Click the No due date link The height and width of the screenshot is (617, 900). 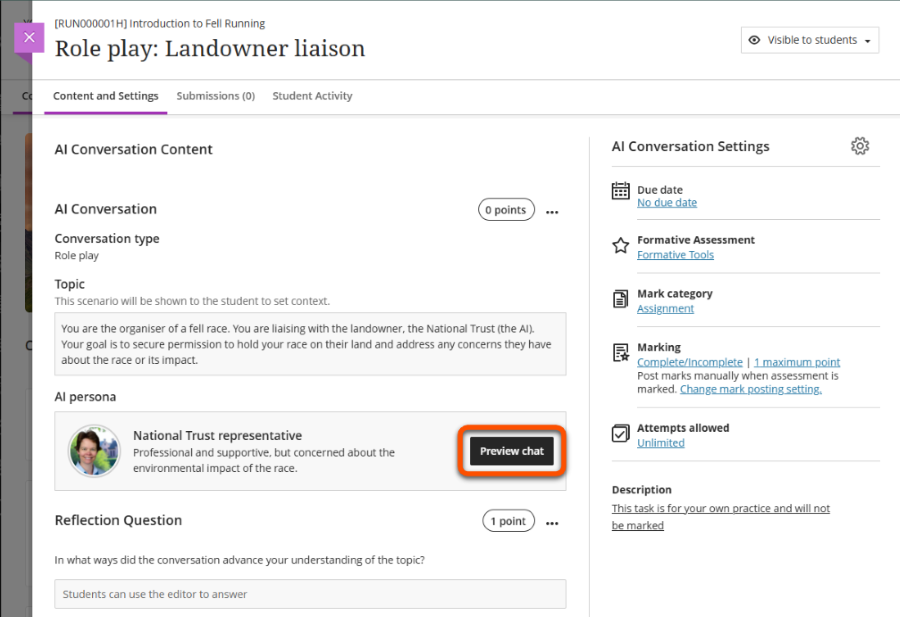667,203
